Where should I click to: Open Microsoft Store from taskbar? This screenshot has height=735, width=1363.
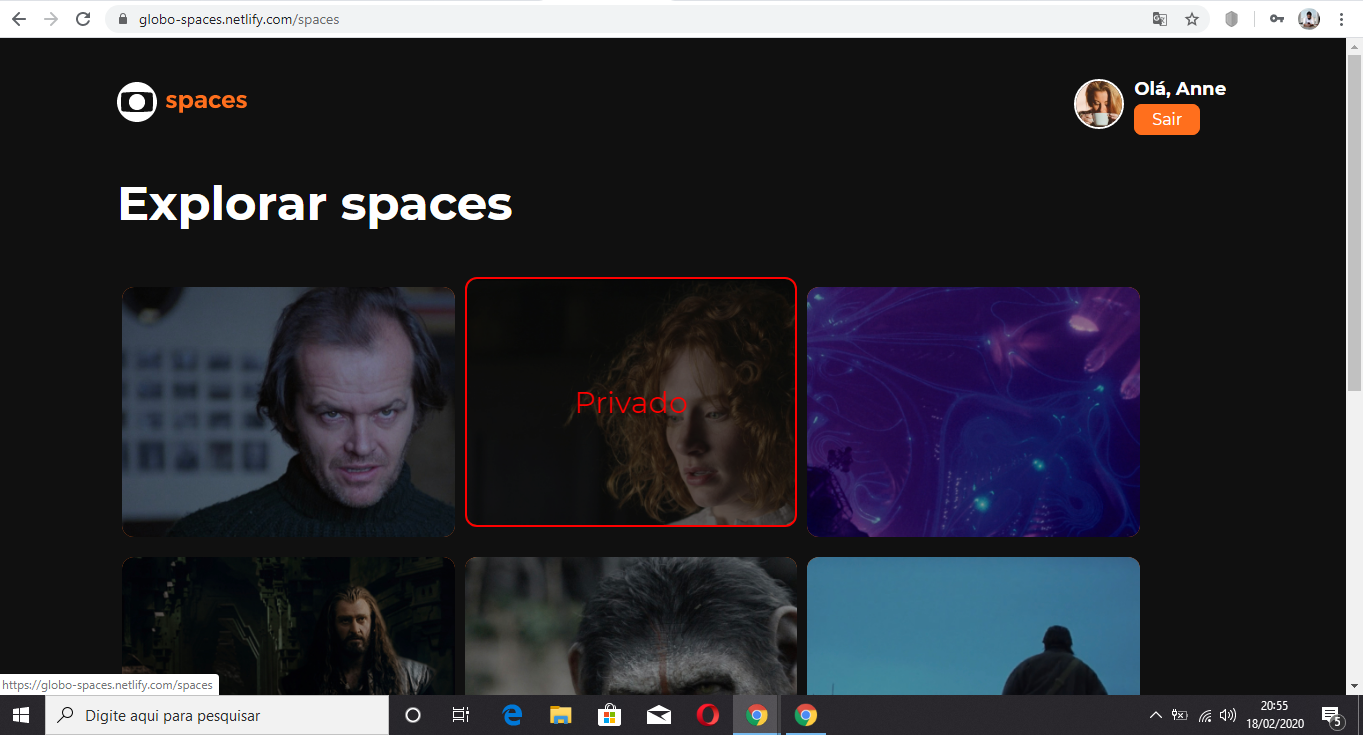tap(609, 715)
